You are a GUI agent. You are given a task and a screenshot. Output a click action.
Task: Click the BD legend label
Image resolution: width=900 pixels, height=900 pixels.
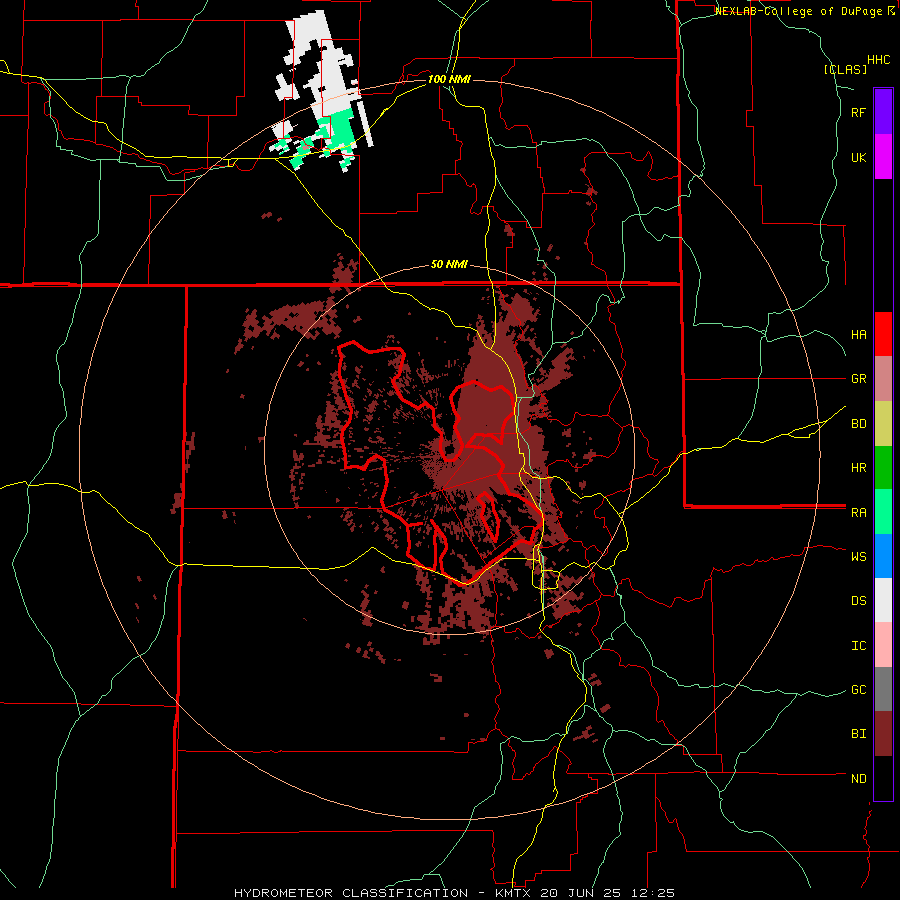coord(858,424)
